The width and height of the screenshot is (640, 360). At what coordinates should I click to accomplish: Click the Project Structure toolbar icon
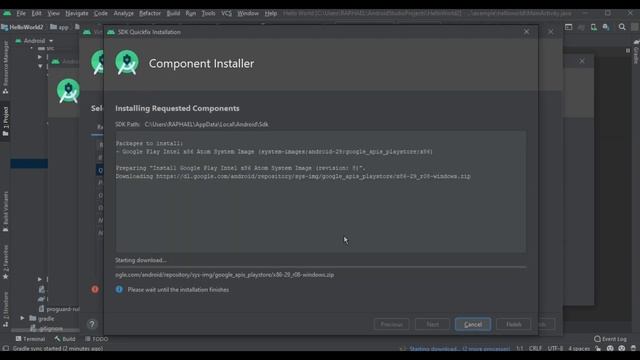pos(568,27)
